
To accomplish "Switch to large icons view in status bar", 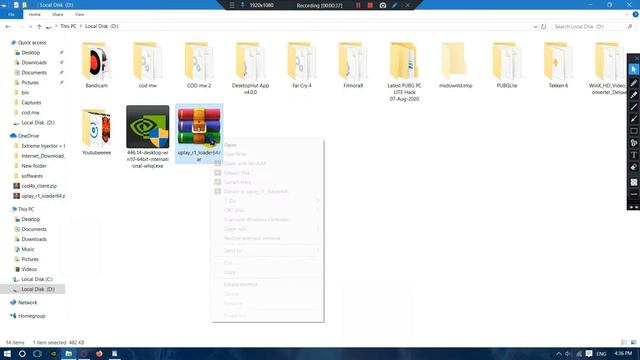I will [633, 342].
